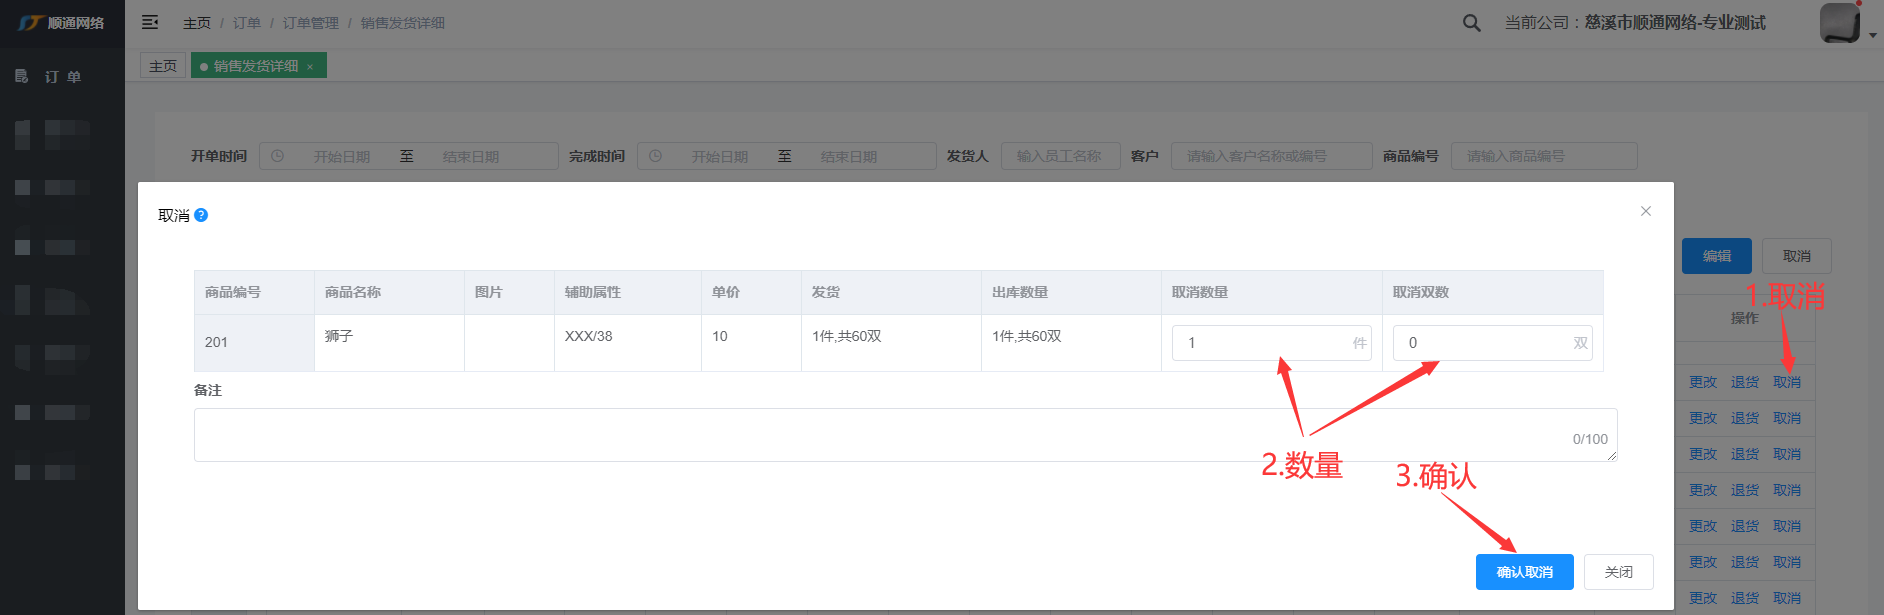
Task: Click the first row 退货 link
Action: coord(1744,382)
